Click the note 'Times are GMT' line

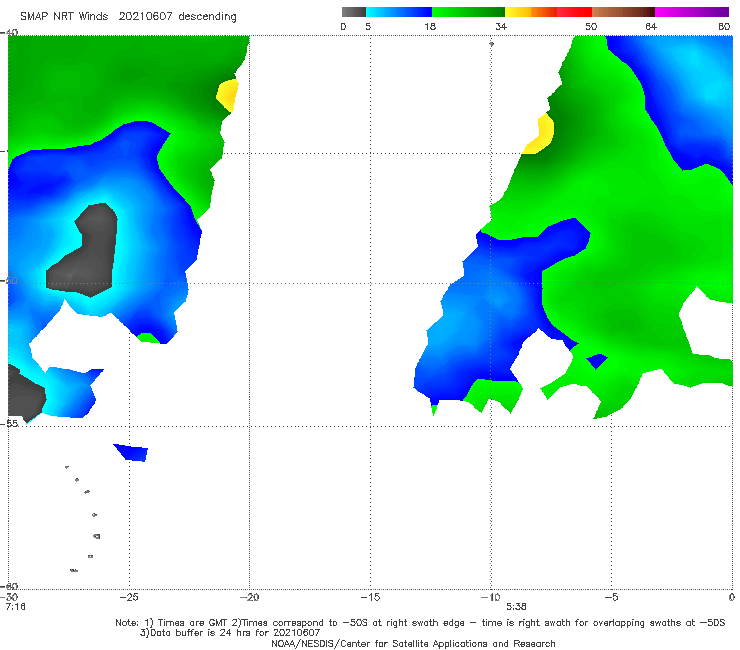(x=420, y=623)
